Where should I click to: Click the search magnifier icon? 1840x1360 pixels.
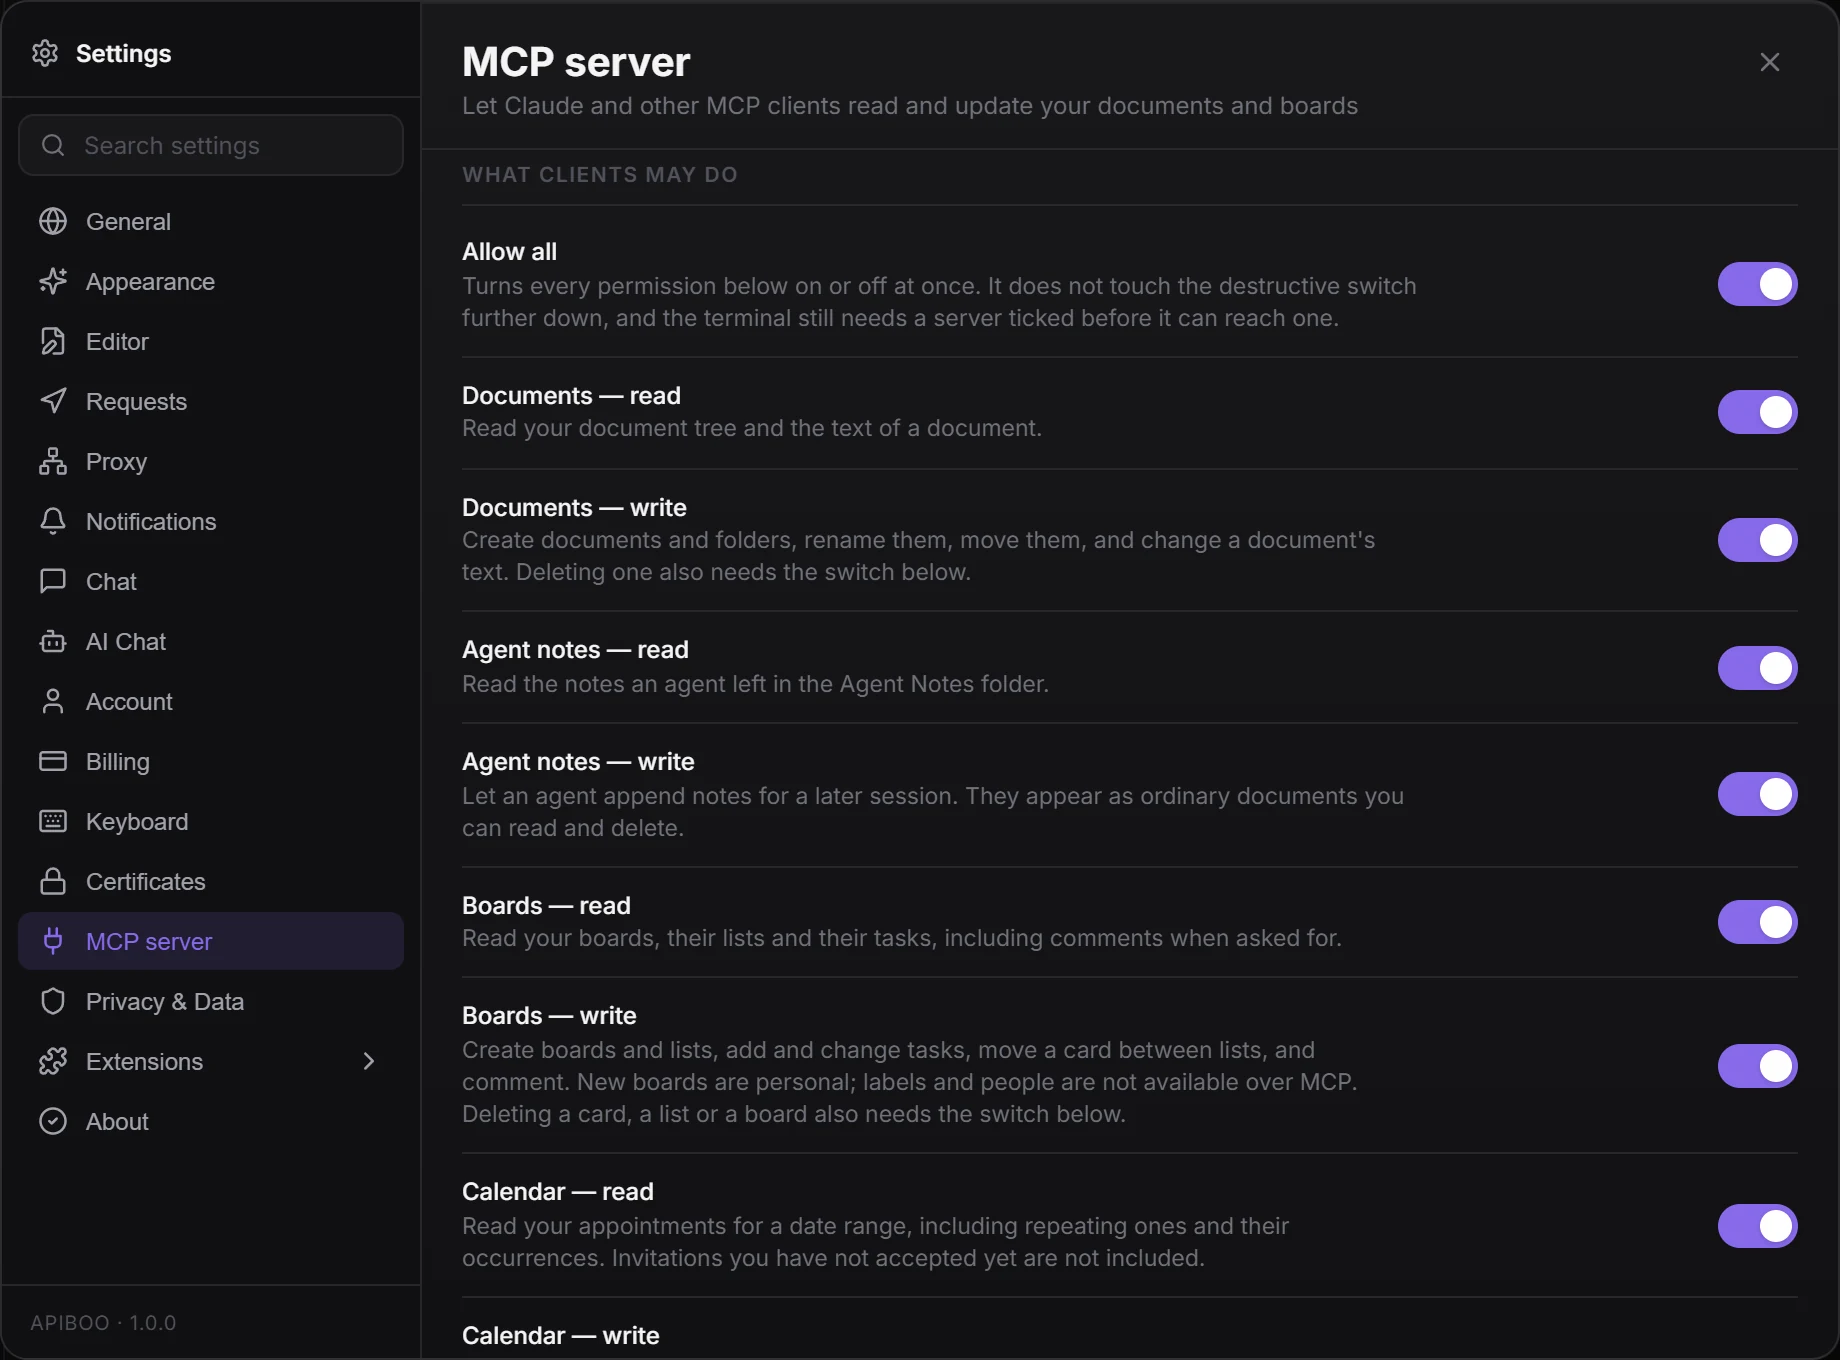[53, 146]
